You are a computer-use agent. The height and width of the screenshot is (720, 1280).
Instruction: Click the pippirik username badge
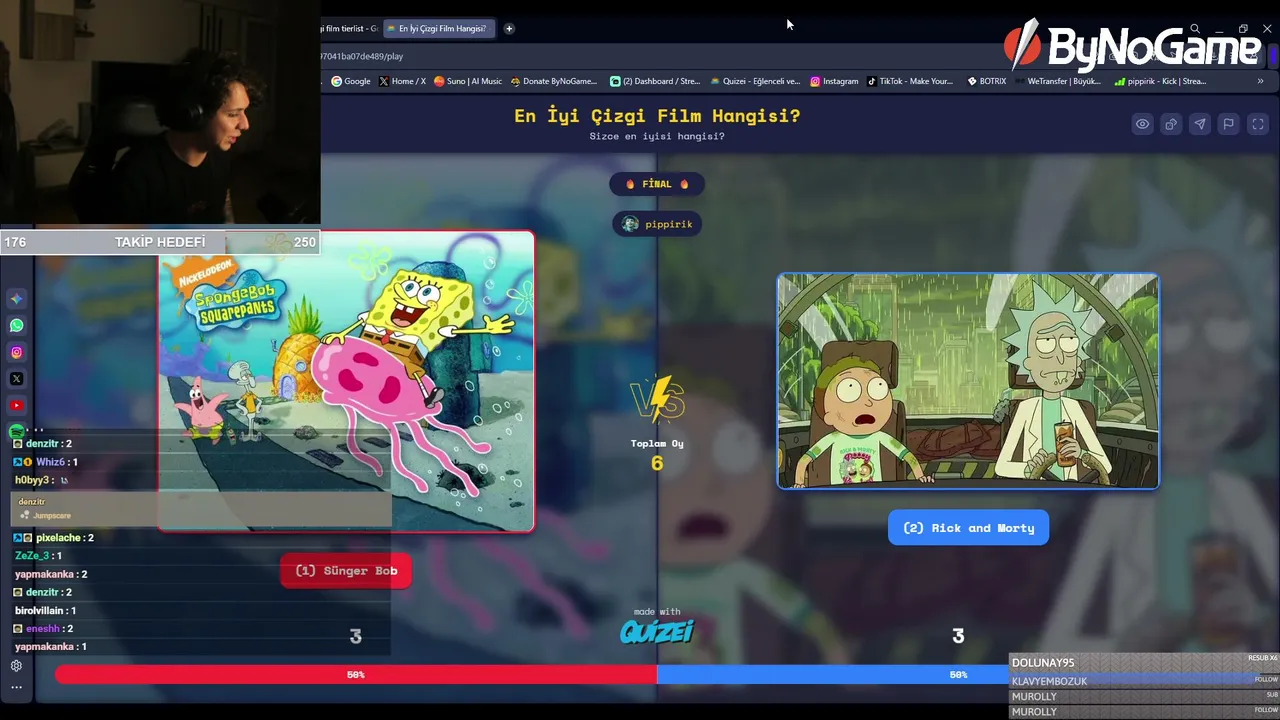pyautogui.click(x=657, y=224)
